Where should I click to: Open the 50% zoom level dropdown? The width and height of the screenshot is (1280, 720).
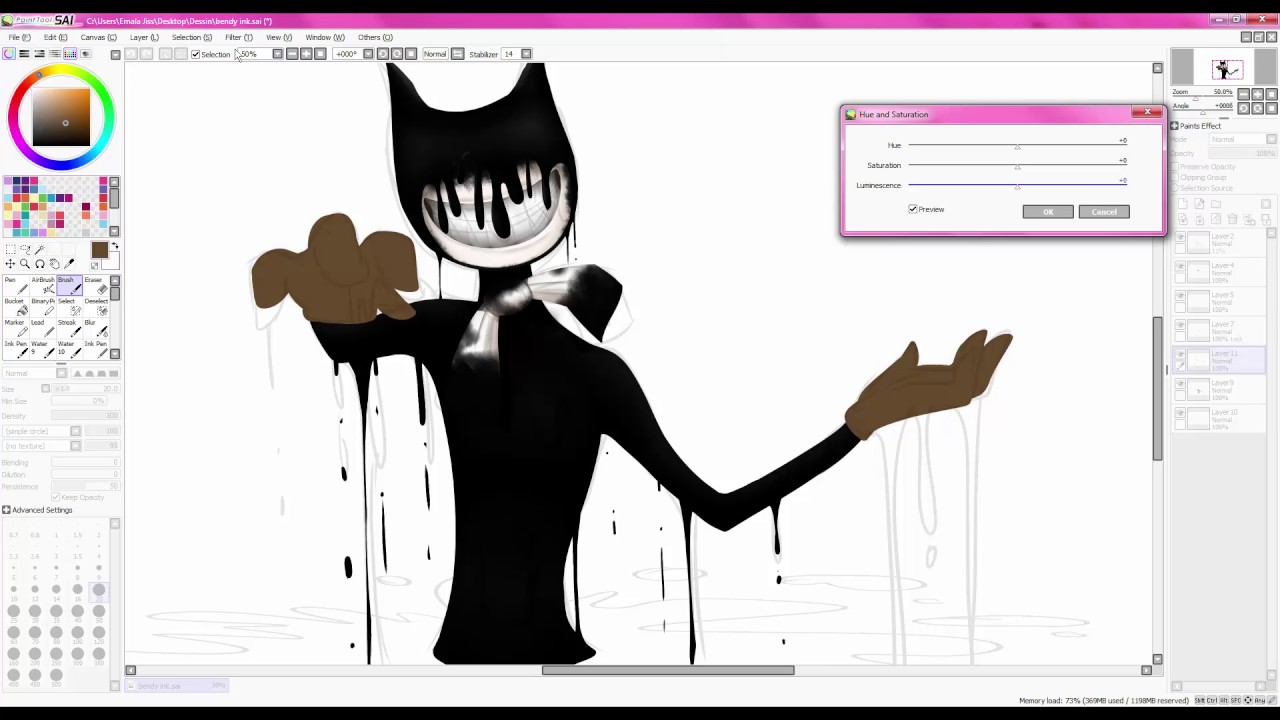pos(277,54)
